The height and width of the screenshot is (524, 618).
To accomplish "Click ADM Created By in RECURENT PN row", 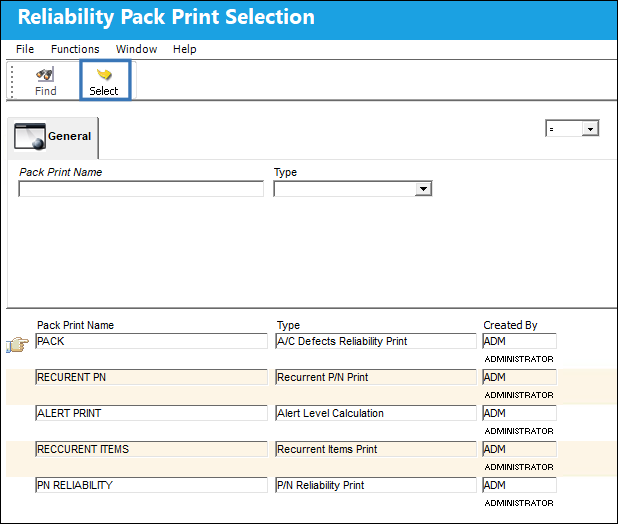I will (519, 377).
